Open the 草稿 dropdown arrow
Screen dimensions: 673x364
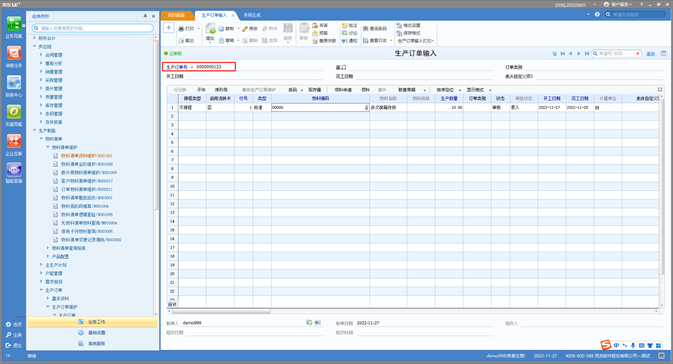click(238, 40)
